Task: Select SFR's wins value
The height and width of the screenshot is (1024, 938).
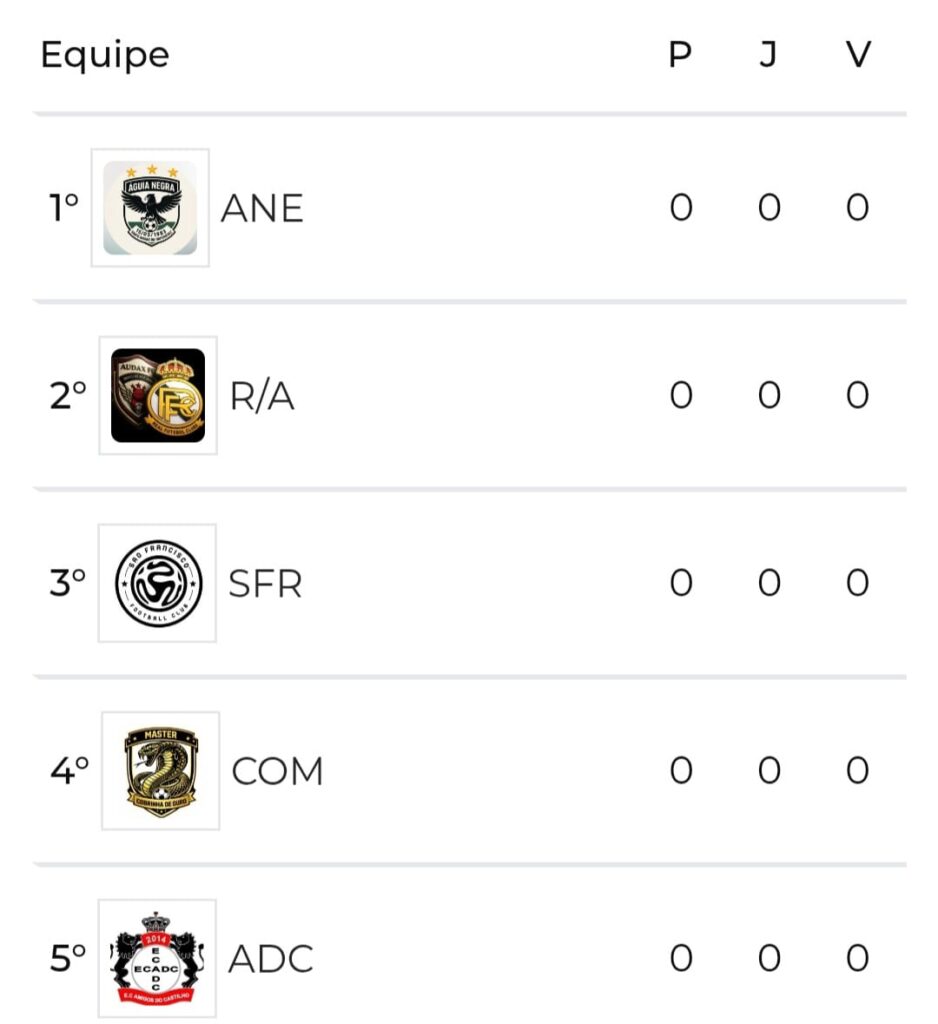Action: coord(857,583)
